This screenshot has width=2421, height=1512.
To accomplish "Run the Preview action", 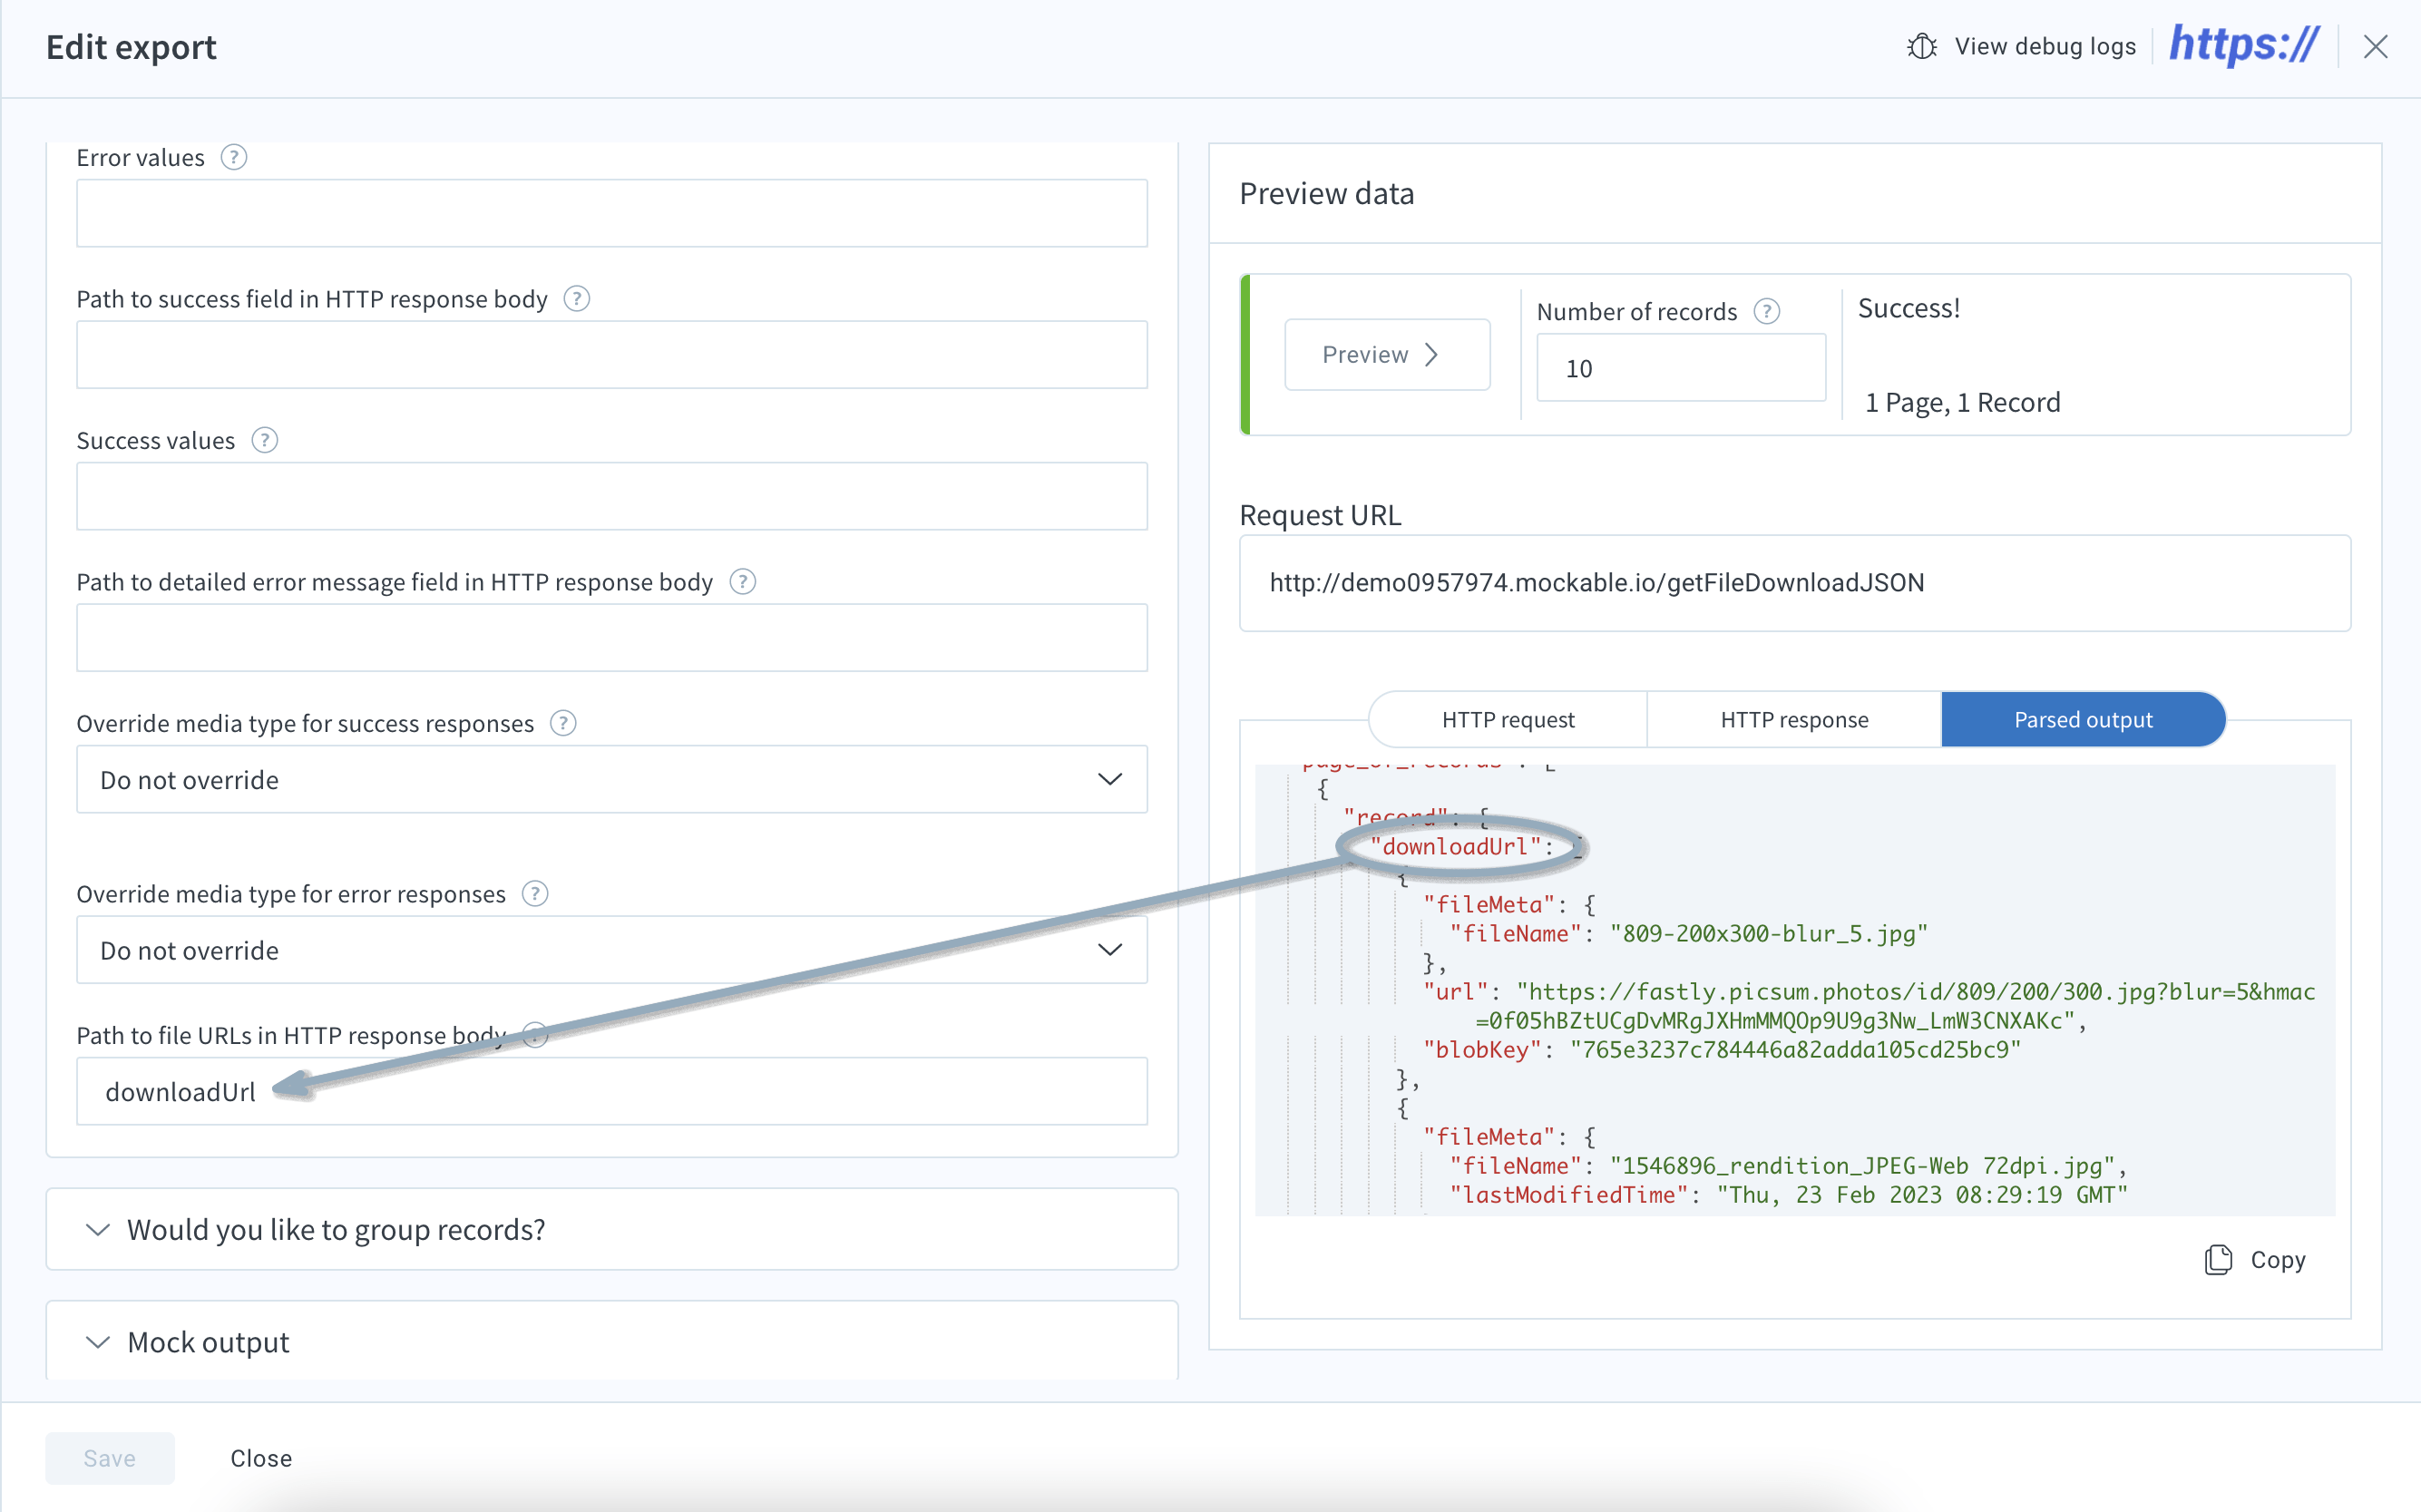I will pyautogui.click(x=1386, y=354).
